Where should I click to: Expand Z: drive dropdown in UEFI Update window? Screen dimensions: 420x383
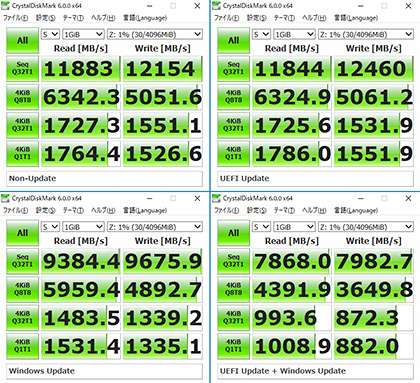coord(366,34)
